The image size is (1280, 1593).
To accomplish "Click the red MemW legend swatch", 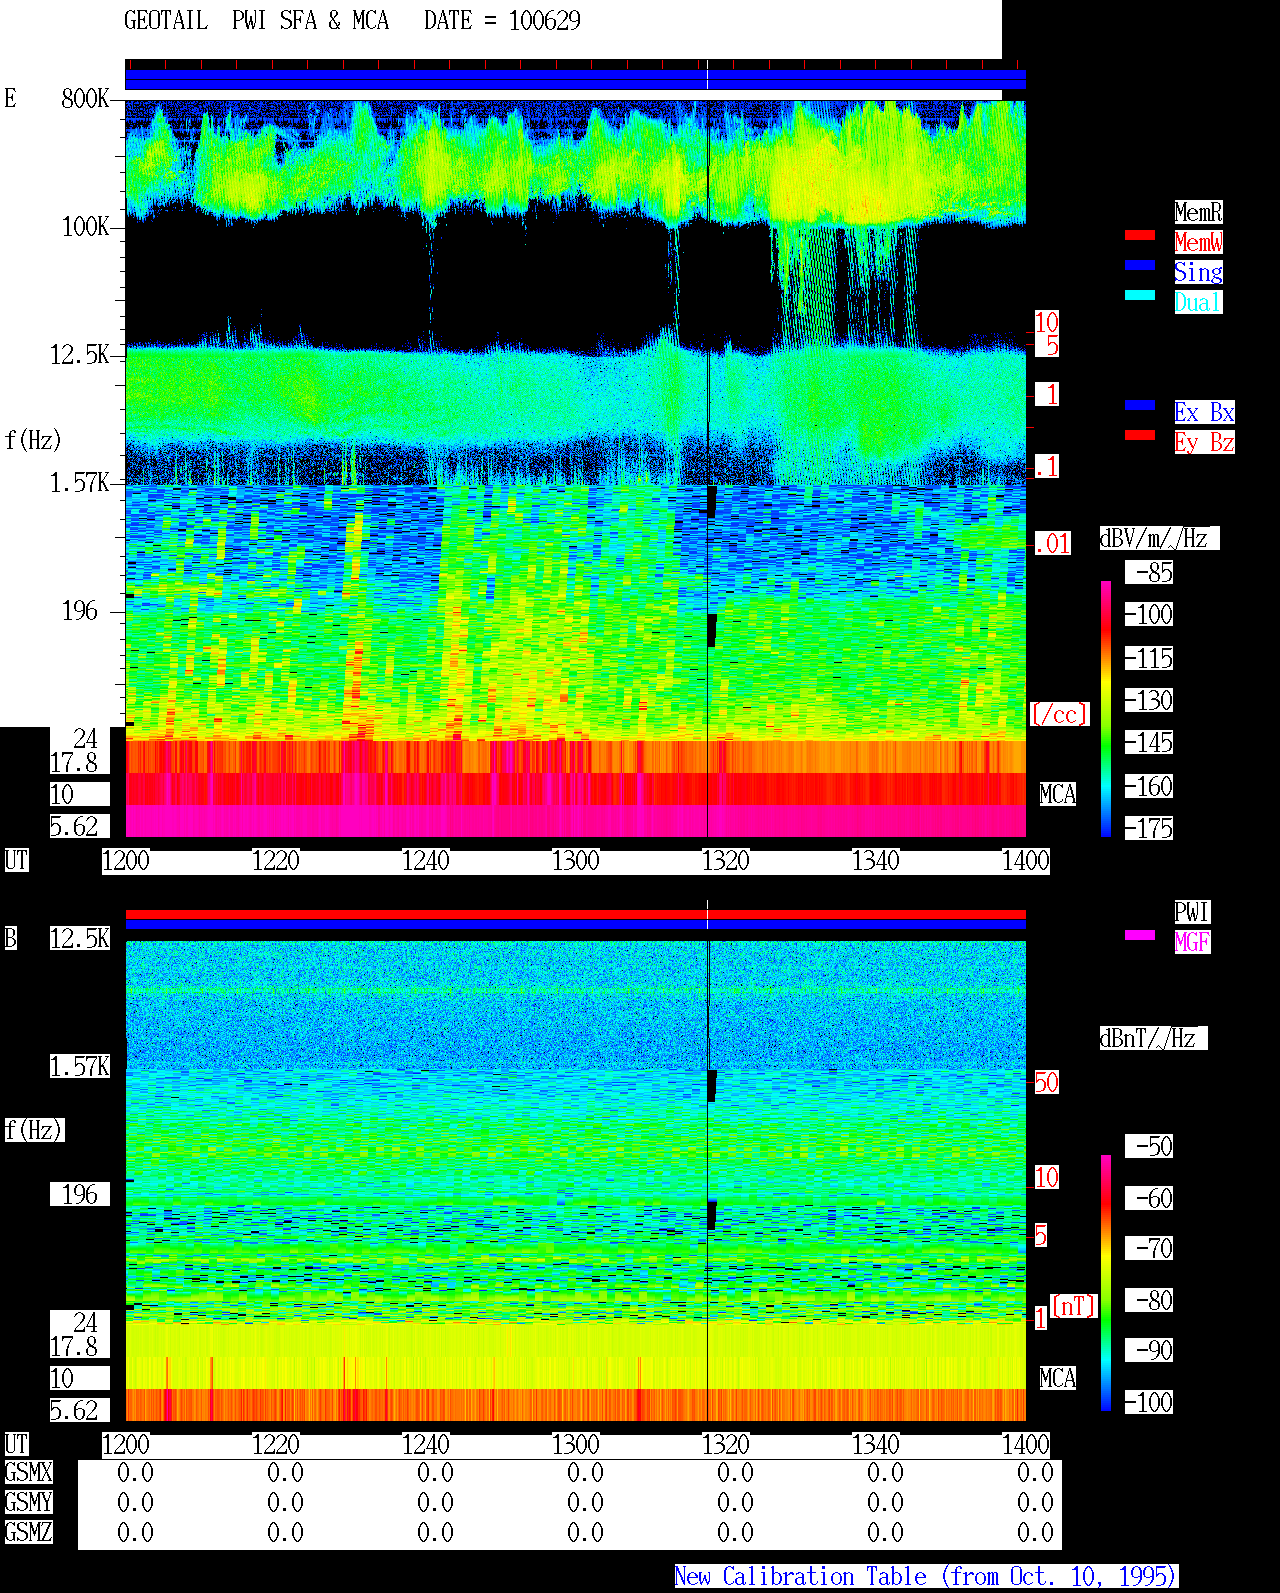I will coord(1140,235).
